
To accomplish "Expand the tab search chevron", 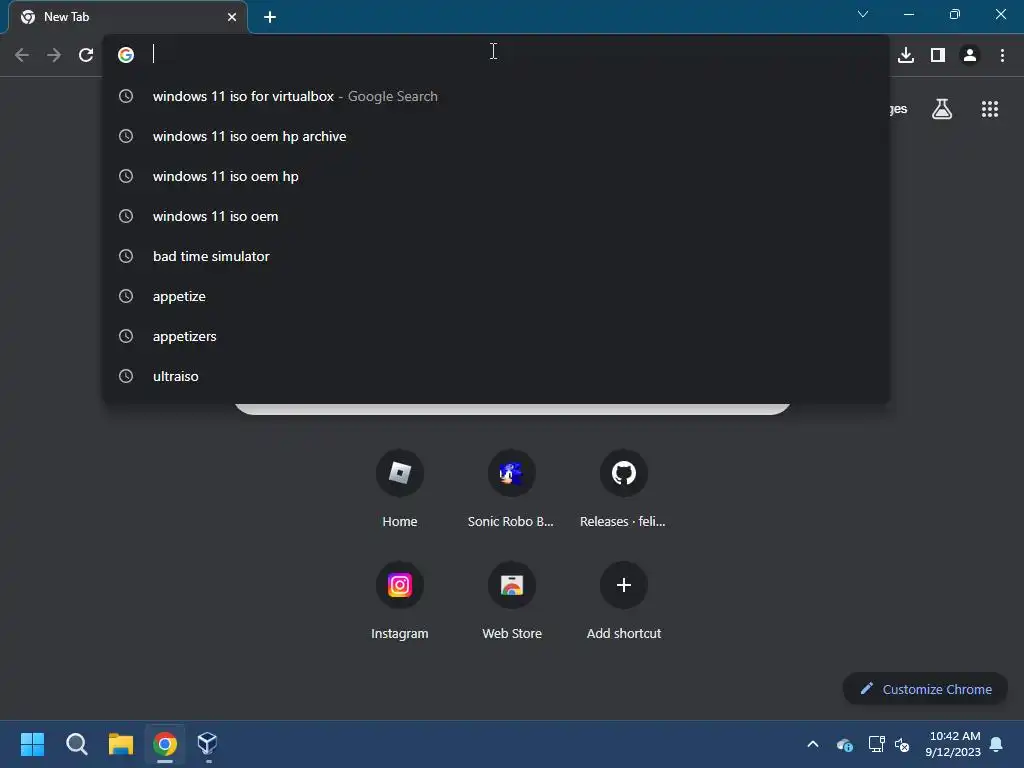I will click(x=863, y=14).
